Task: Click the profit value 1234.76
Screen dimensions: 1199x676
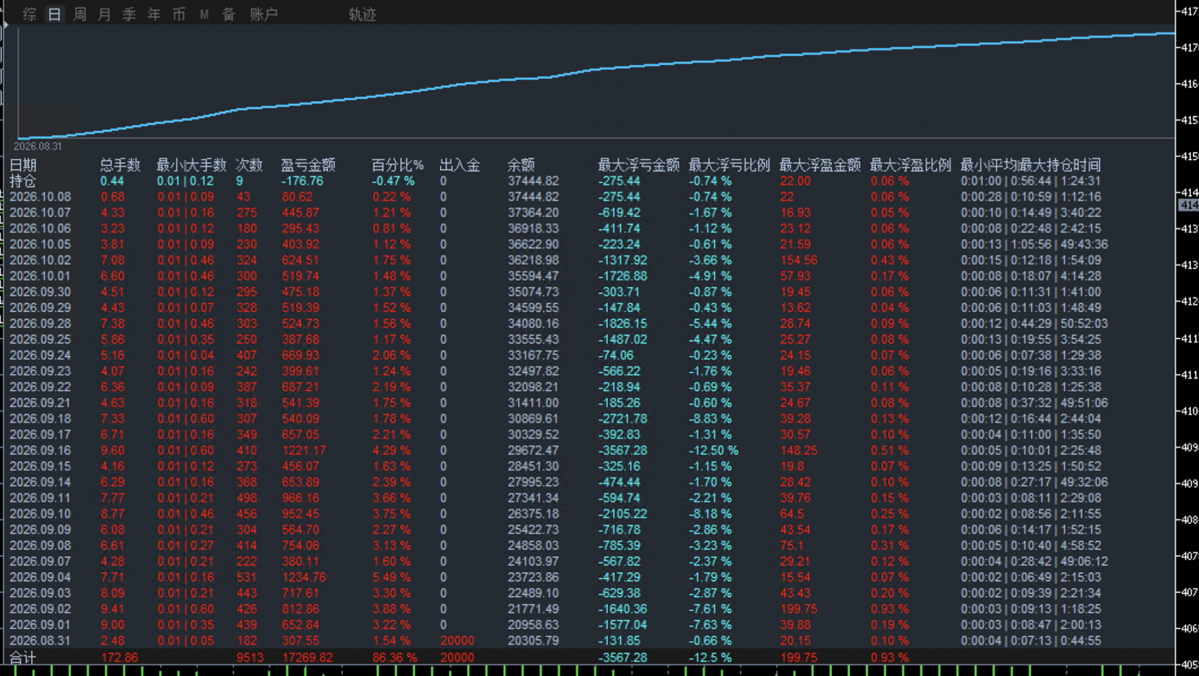Action: pyautogui.click(x=304, y=577)
